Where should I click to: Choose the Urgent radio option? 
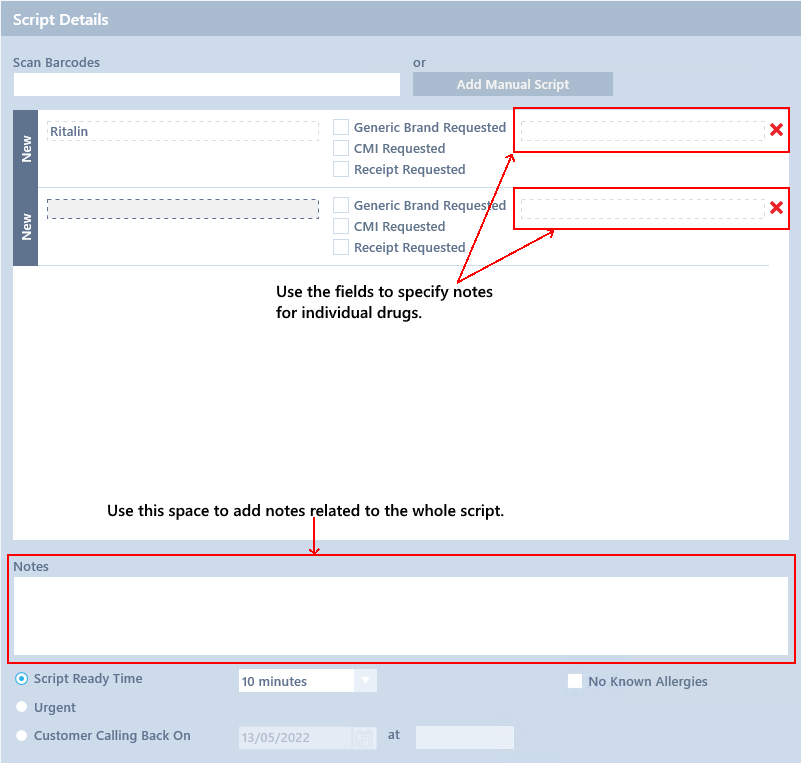pos(22,707)
